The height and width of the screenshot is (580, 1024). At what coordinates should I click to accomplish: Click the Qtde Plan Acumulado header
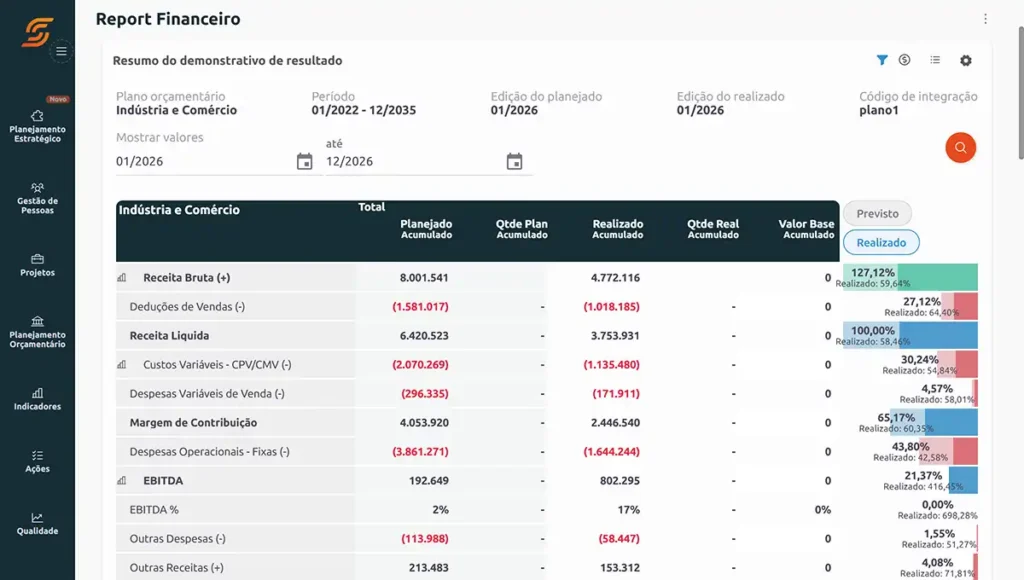pyautogui.click(x=522, y=229)
